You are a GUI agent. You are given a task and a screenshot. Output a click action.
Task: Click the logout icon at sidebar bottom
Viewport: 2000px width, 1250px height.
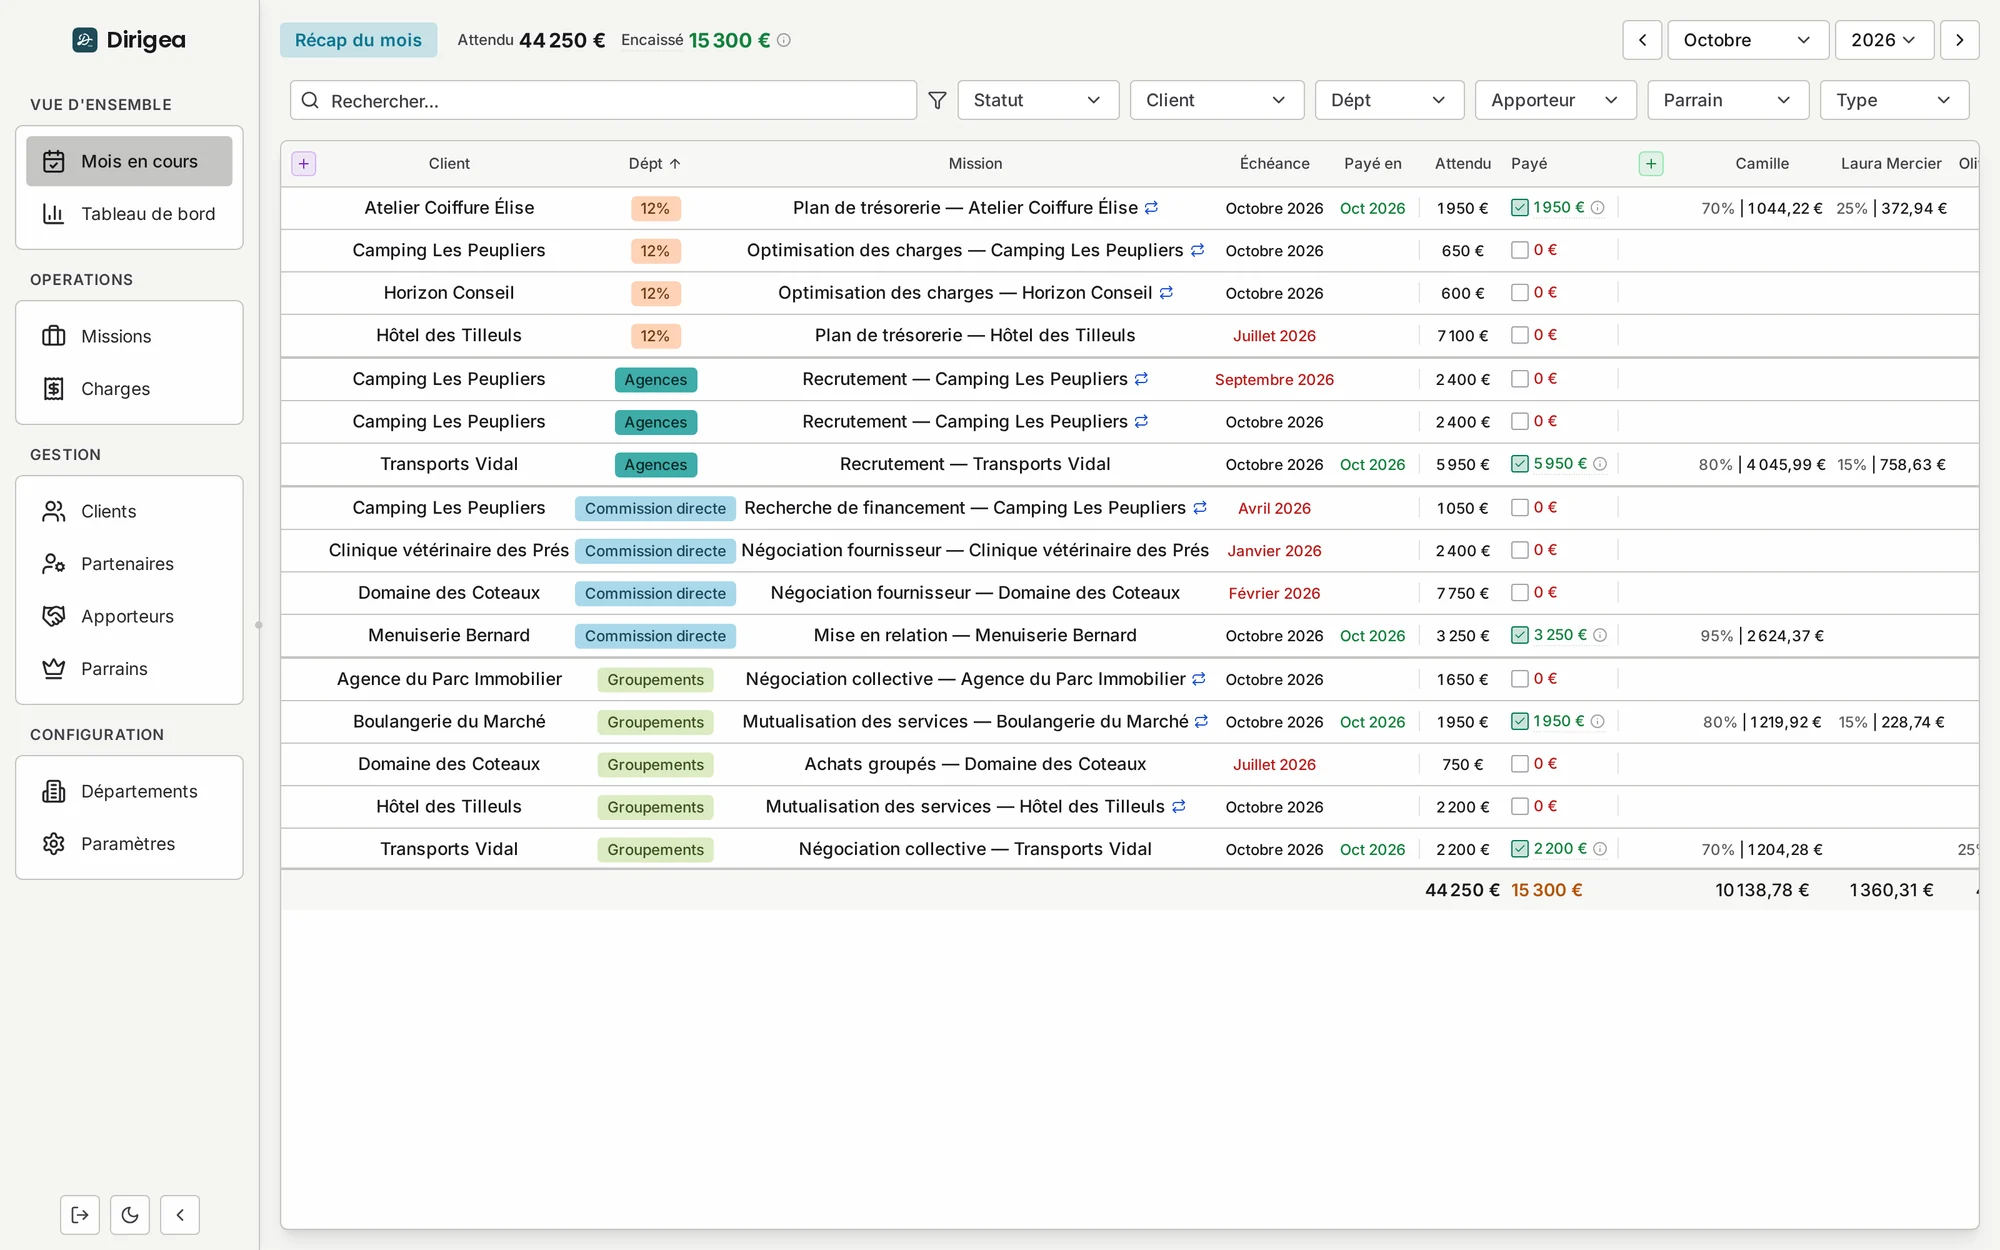[80, 1215]
